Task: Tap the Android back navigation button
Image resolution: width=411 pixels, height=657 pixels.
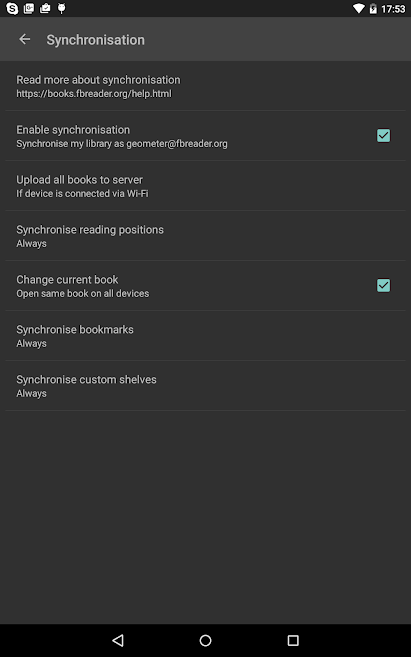Action: pyautogui.click(x=118, y=640)
